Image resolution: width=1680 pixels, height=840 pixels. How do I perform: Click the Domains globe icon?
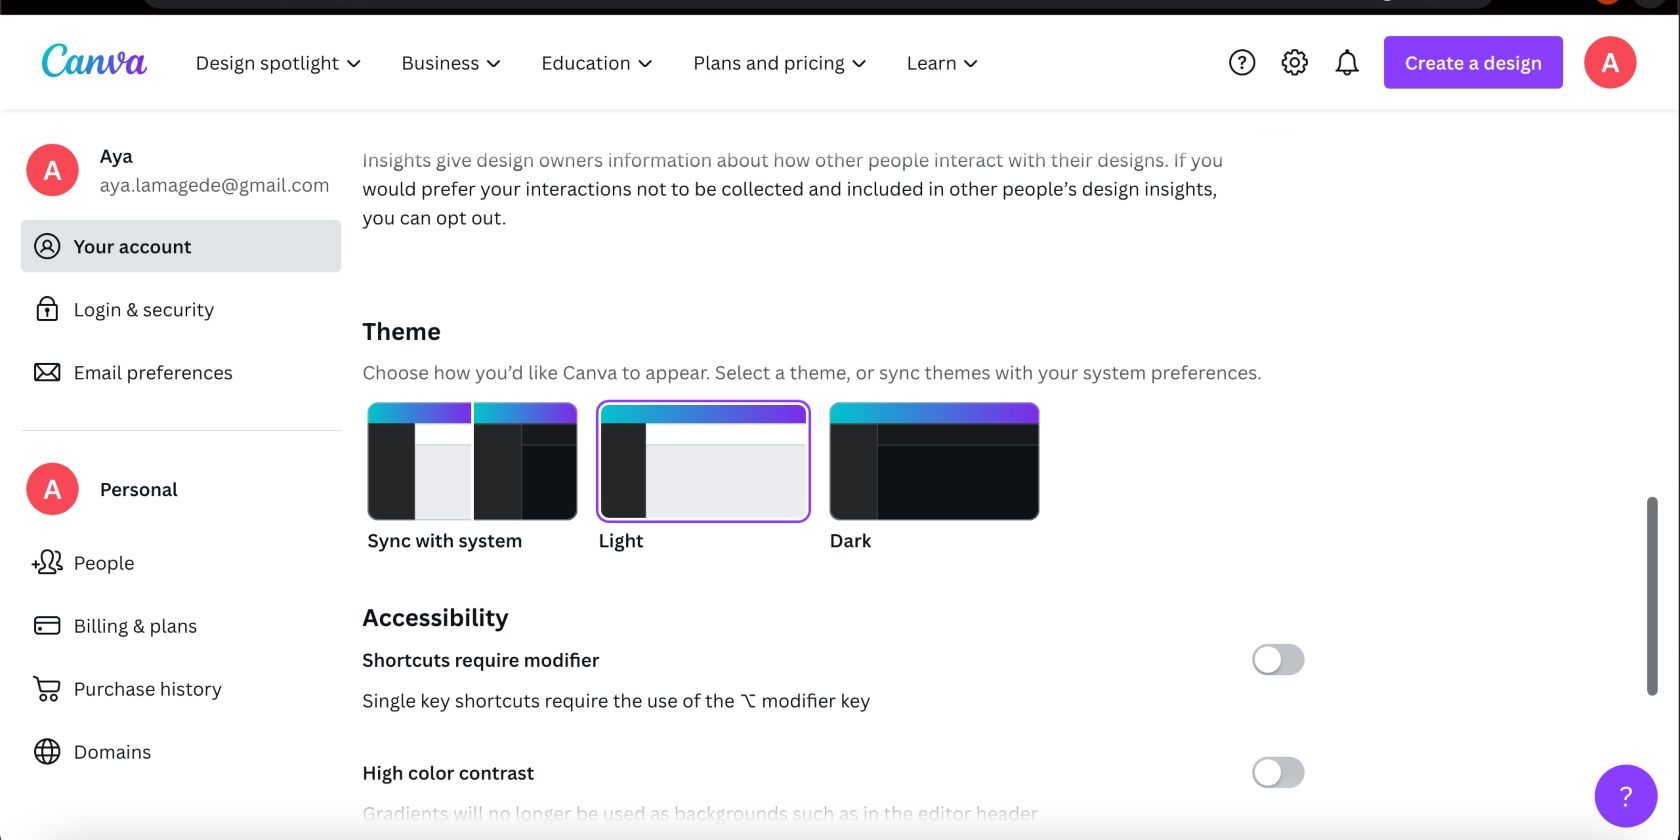pyautogui.click(x=47, y=752)
